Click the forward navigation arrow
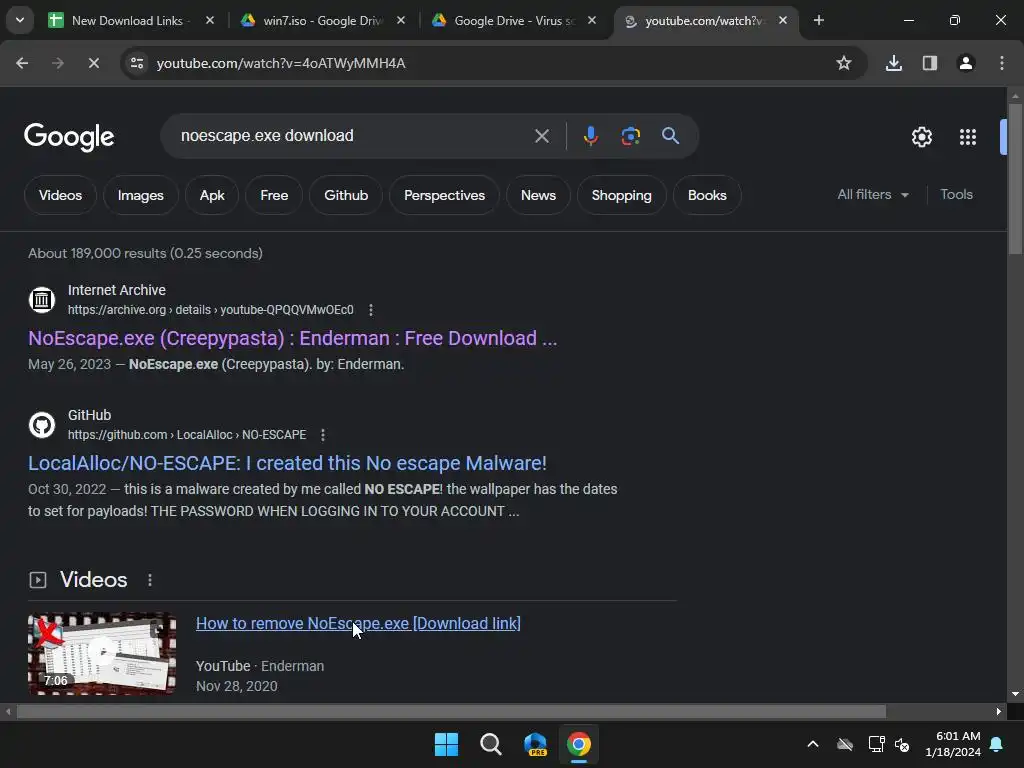The image size is (1024, 768). (x=58, y=63)
